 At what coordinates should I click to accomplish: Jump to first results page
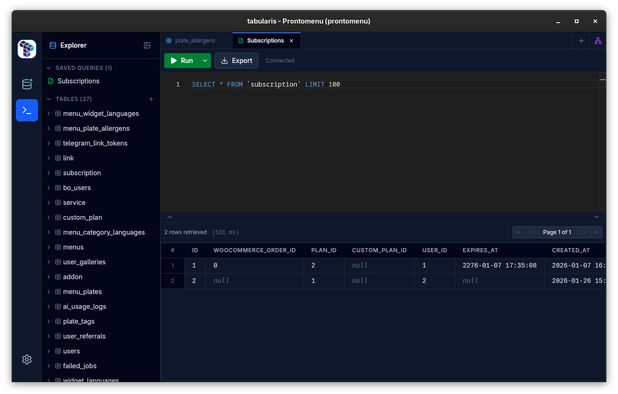(518, 232)
